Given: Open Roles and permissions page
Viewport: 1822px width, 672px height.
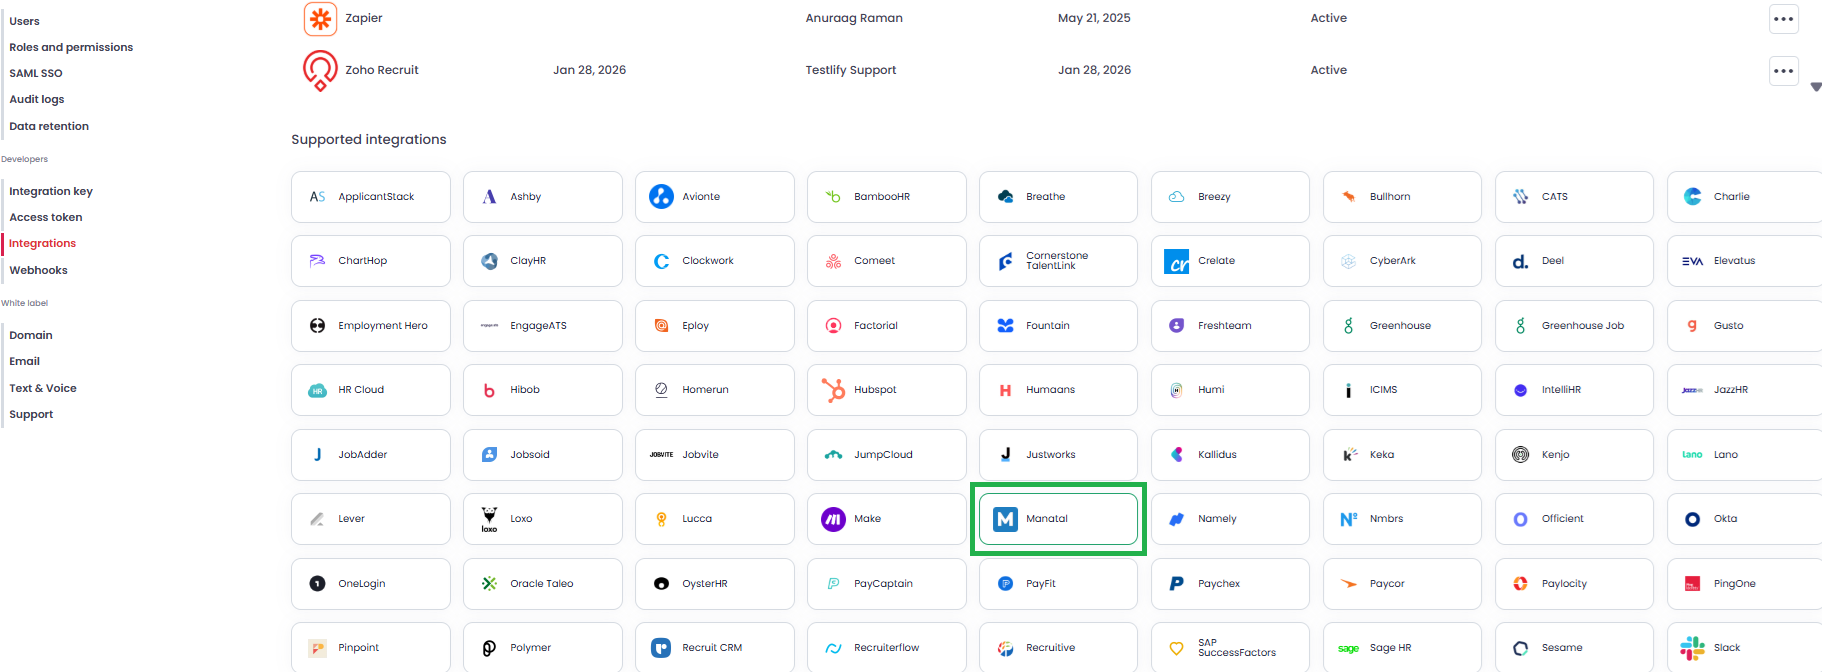Looking at the screenshot, I should [71, 47].
